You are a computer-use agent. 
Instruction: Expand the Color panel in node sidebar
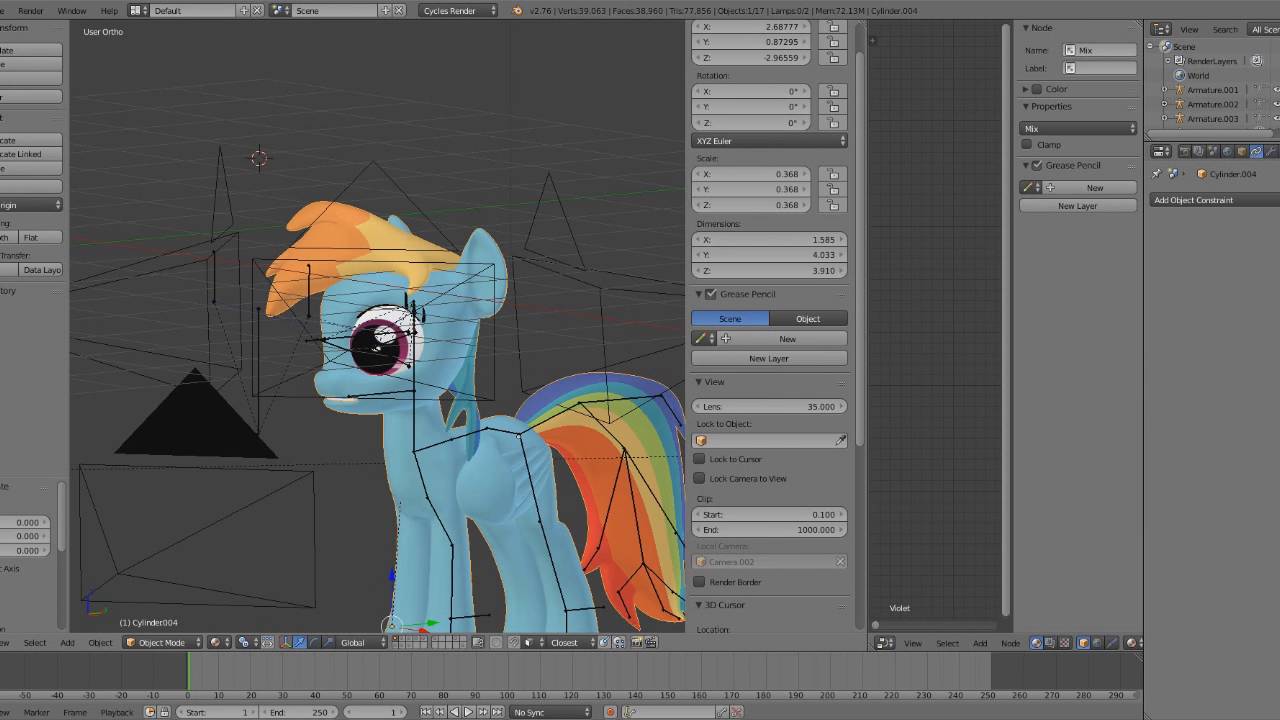point(1025,89)
